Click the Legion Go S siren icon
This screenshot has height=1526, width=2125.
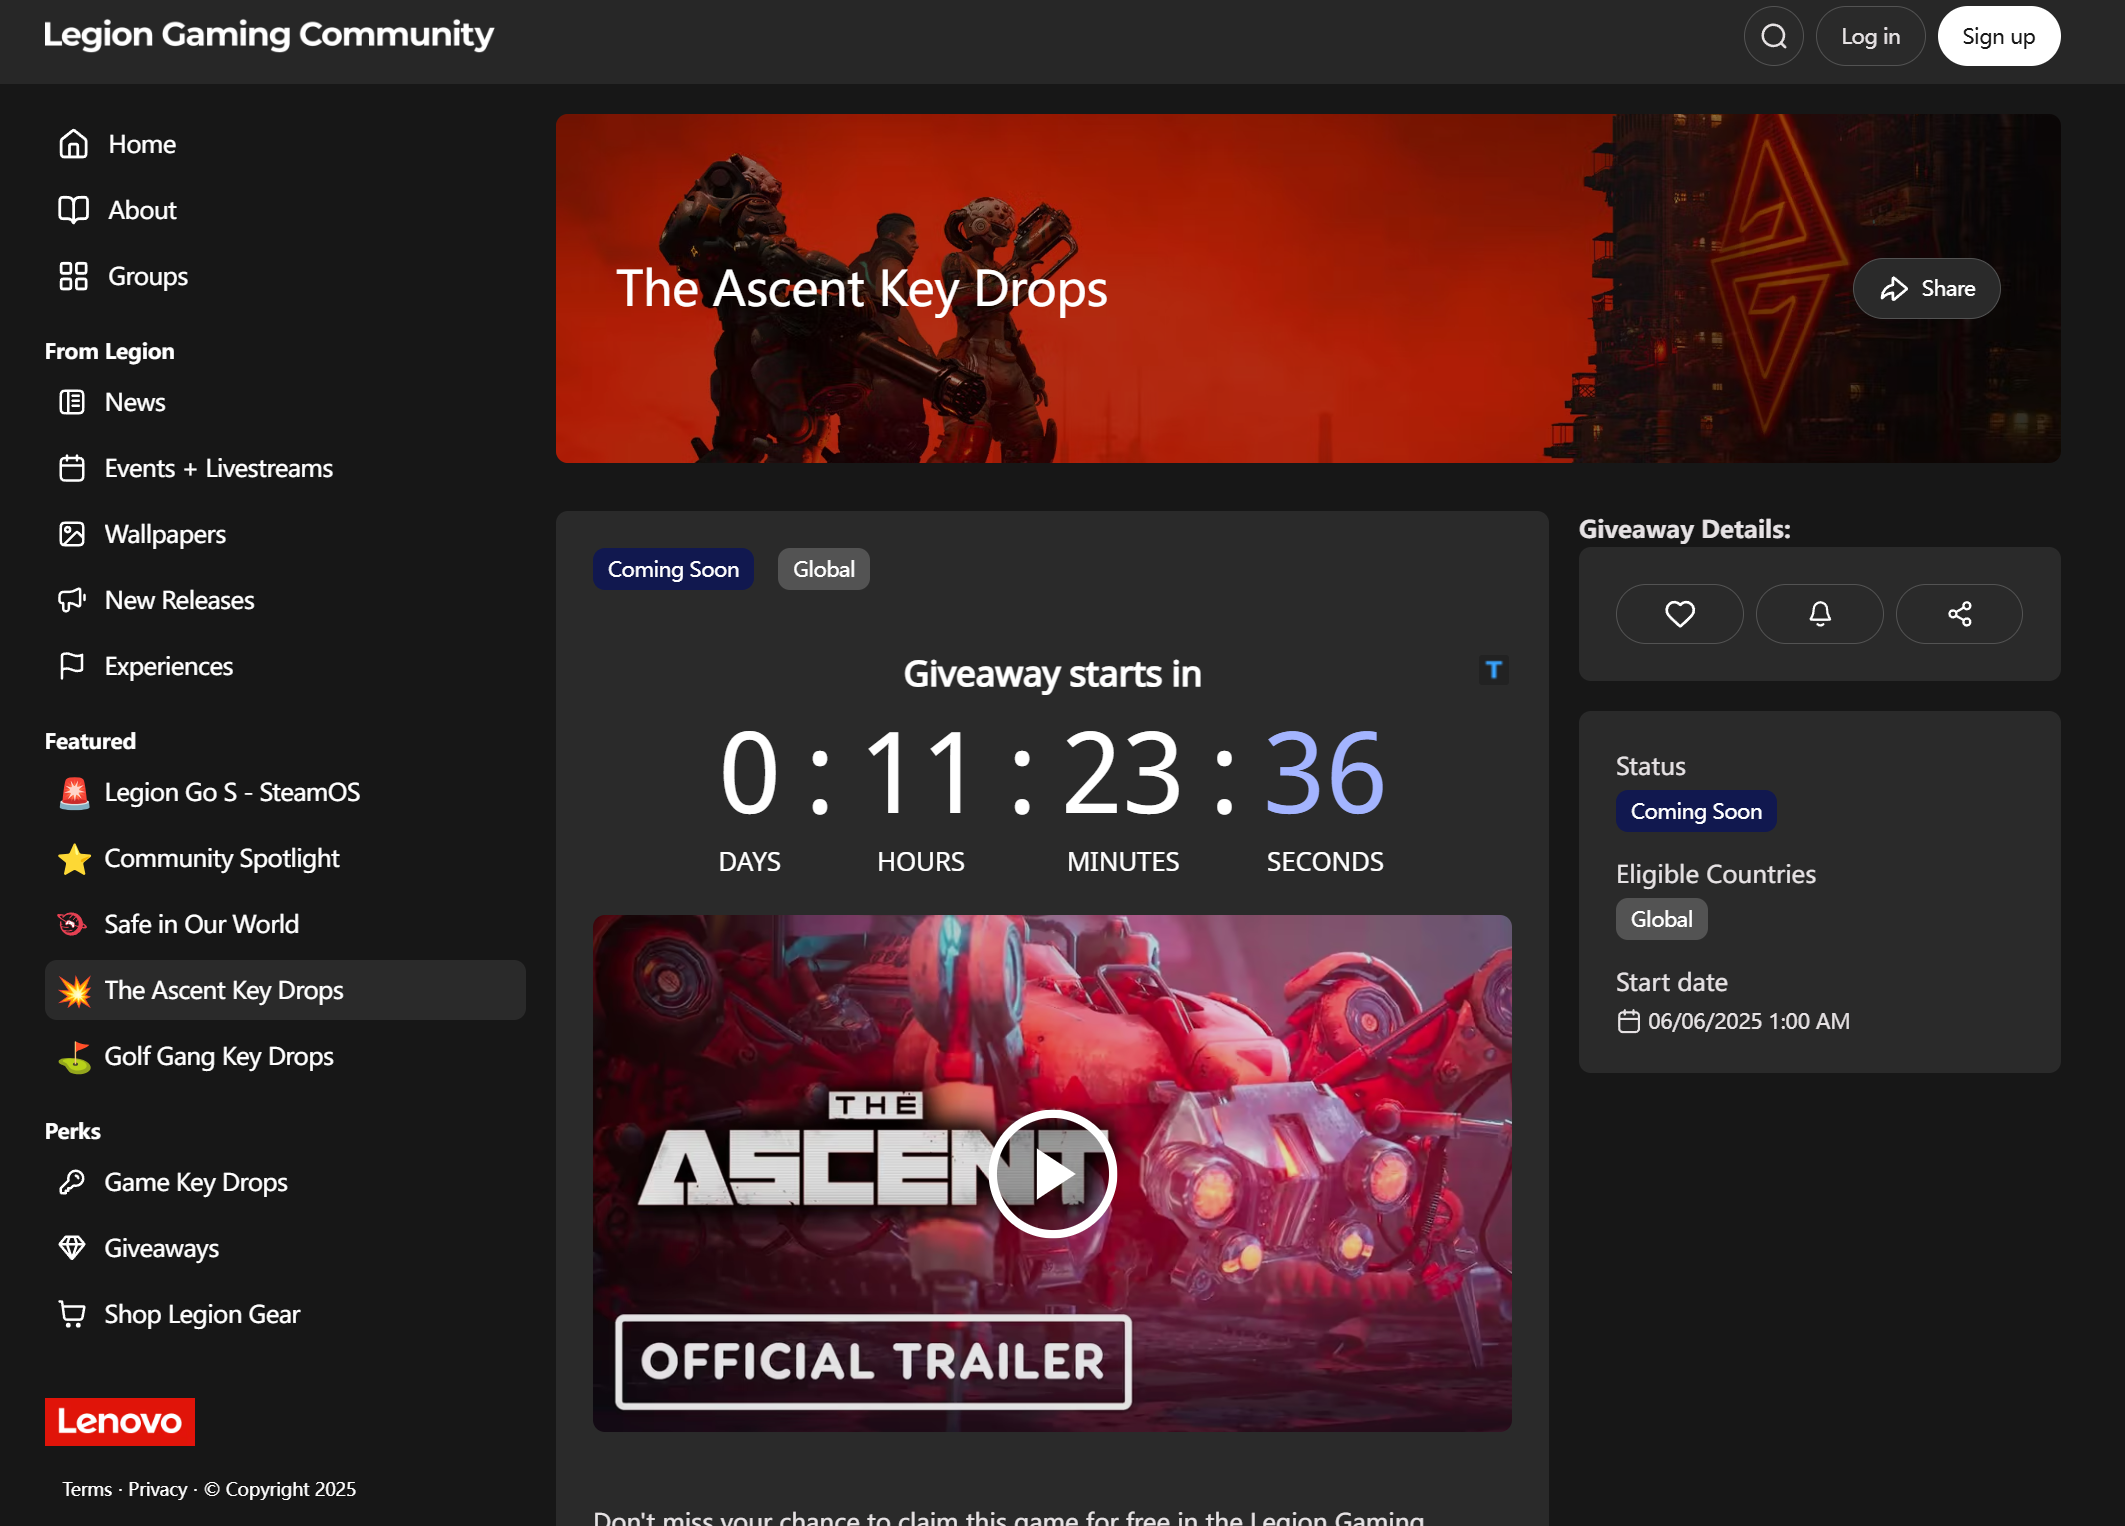coord(74,792)
